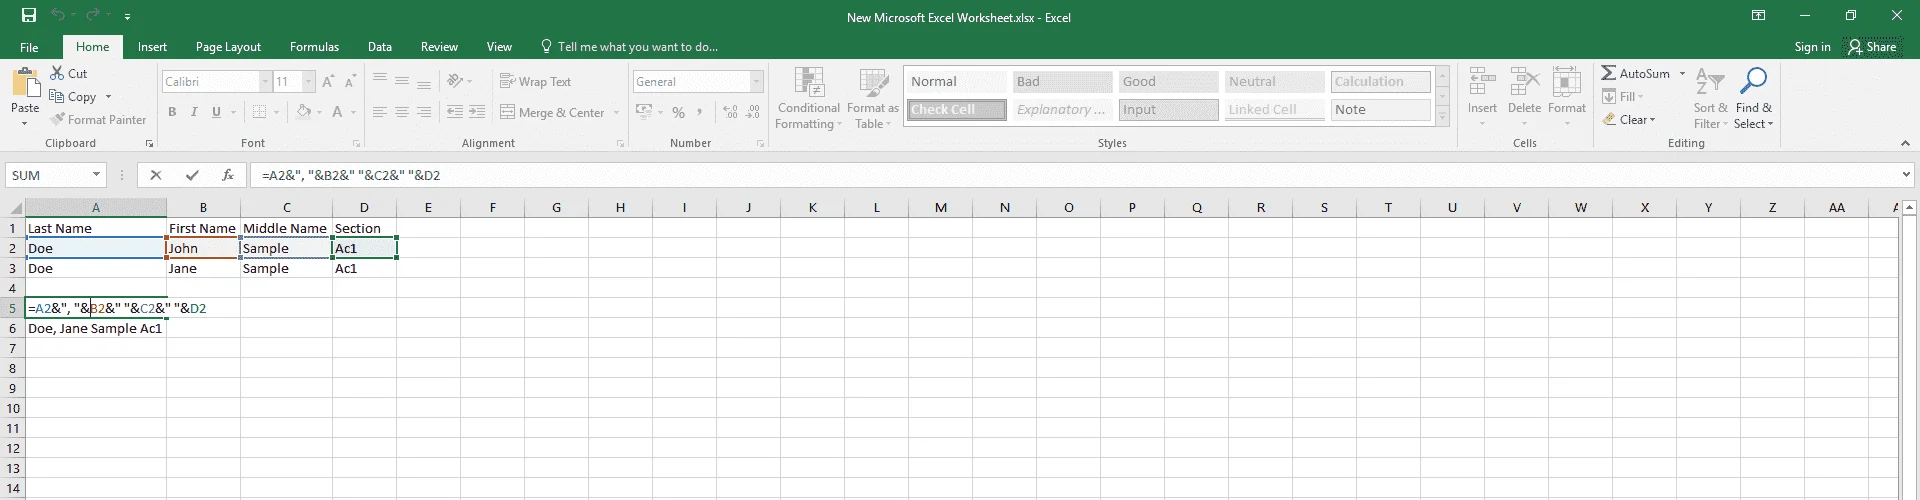Switch to the Formulas tab
The height and width of the screenshot is (500, 1920).
[x=314, y=47]
